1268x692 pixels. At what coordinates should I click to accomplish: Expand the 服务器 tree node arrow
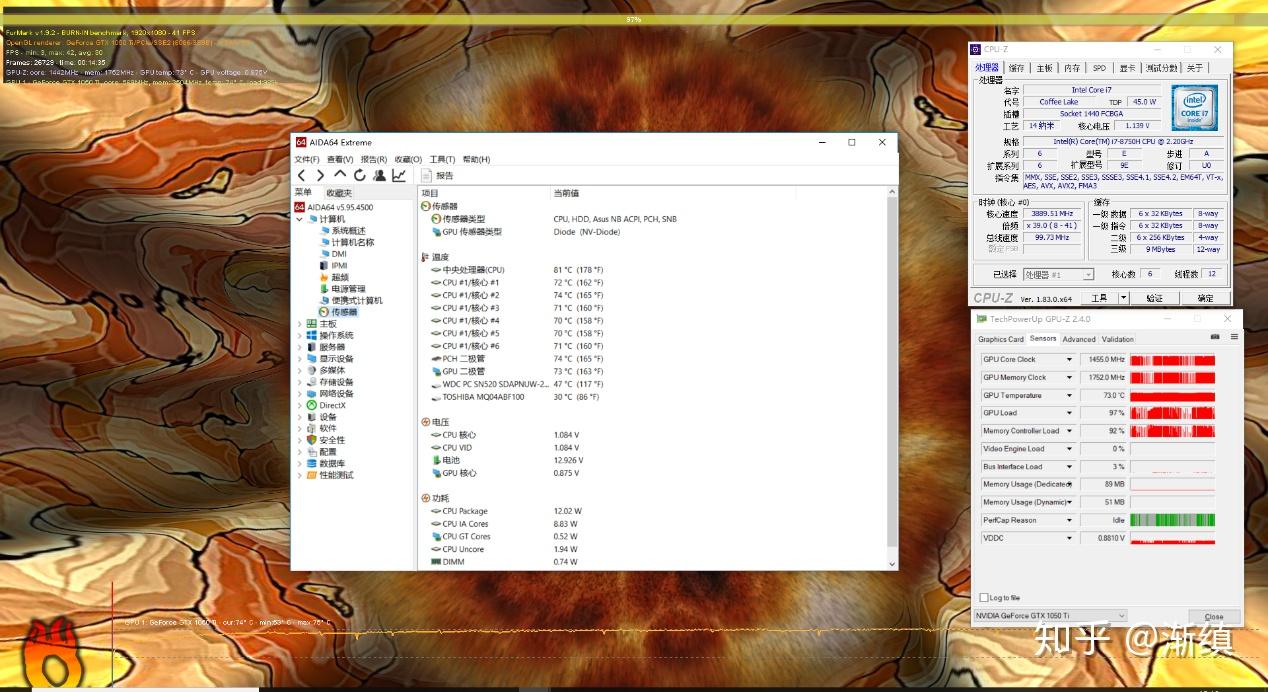coord(299,347)
